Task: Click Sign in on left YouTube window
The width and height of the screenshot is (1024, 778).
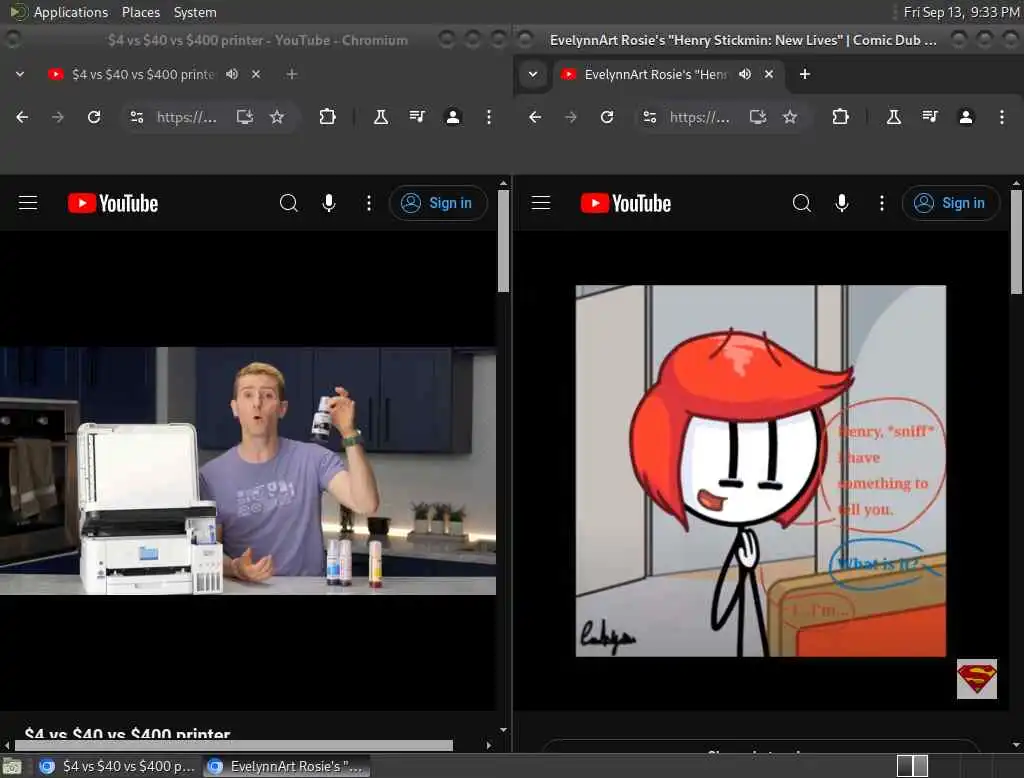Action: tap(438, 203)
